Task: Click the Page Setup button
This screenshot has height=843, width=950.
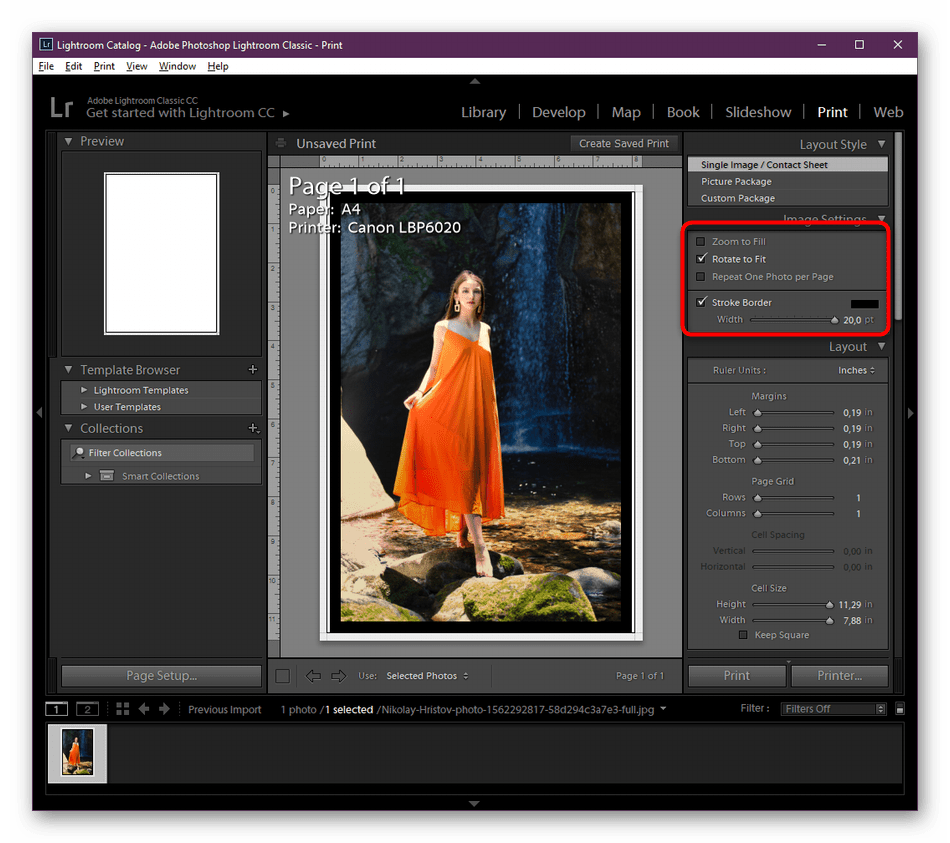Action: coord(160,675)
